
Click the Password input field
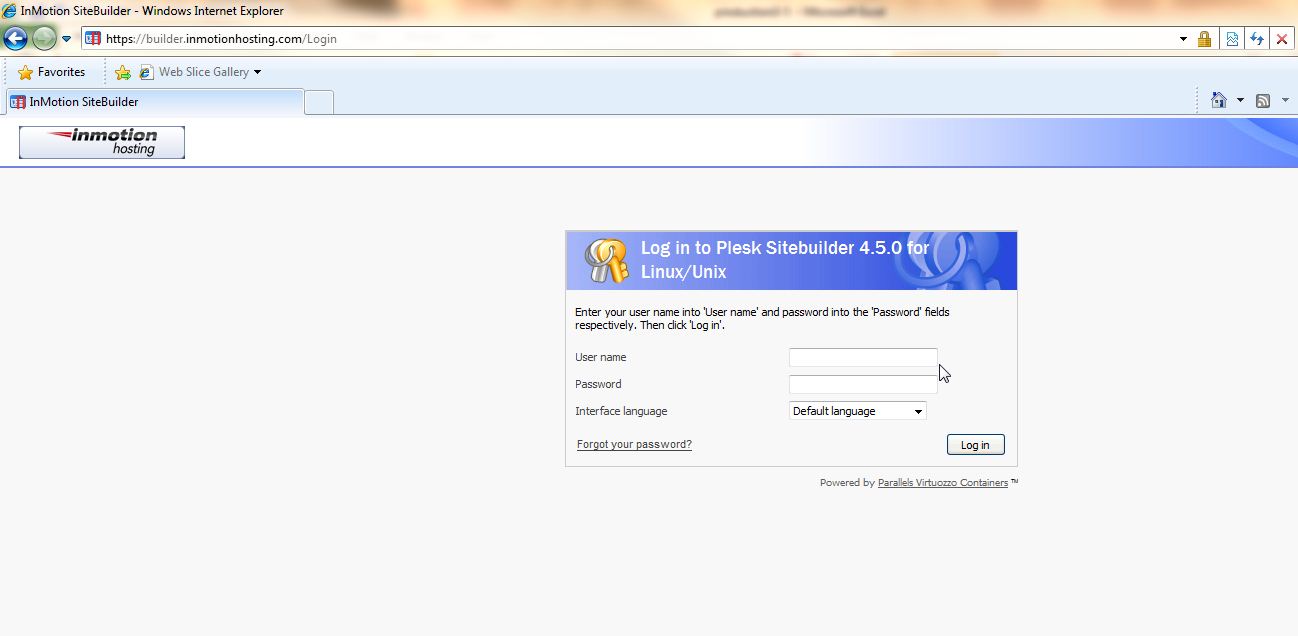863,384
